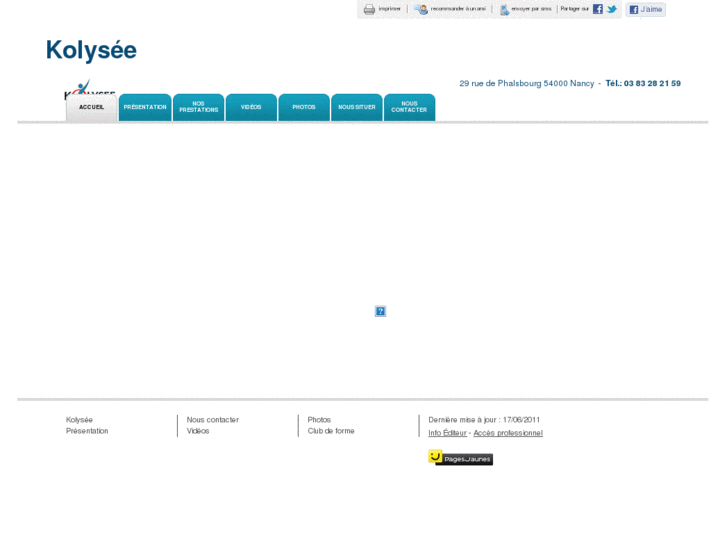Click the Facebook J'aime button

pos(645,9)
